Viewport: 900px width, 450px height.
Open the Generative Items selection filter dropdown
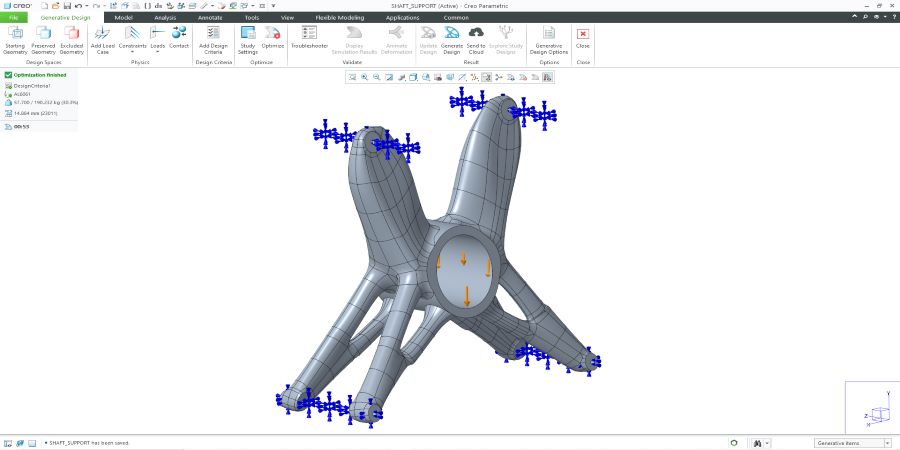click(x=851, y=442)
